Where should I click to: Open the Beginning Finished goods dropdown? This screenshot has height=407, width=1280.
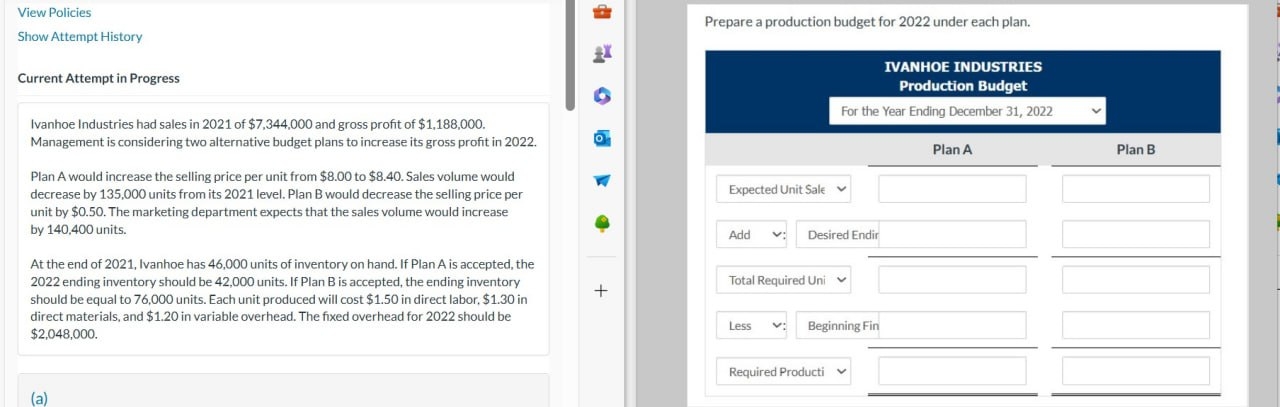(838, 326)
